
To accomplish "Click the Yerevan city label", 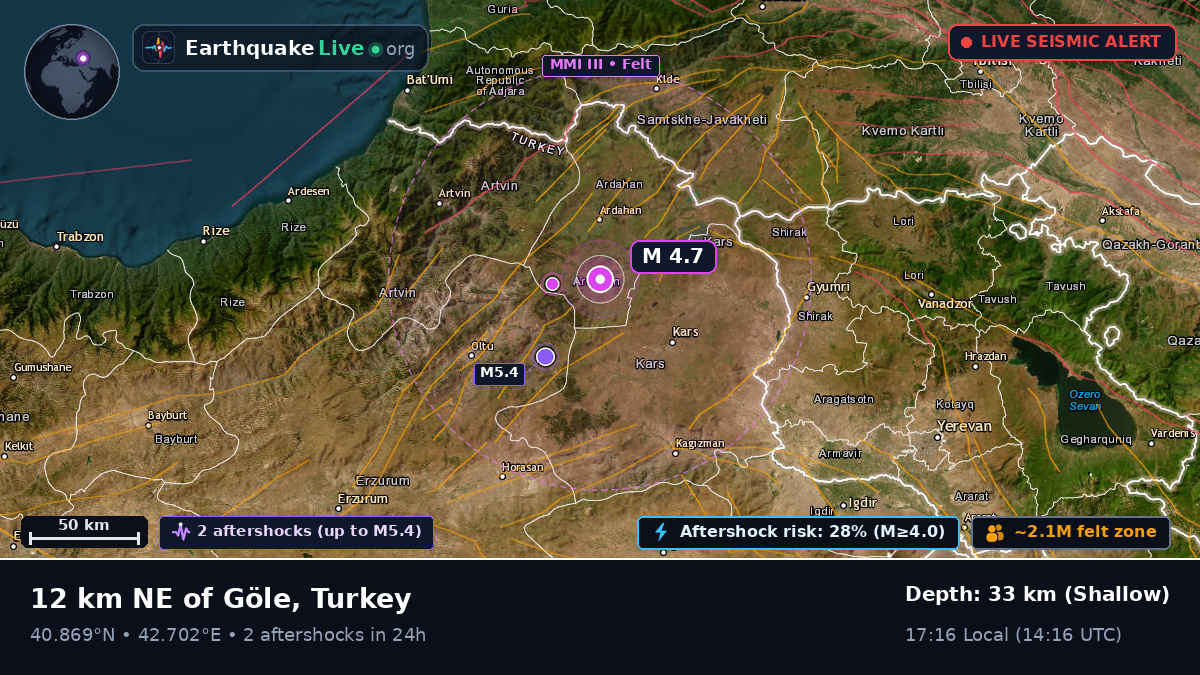I will [x=964, y=426].
